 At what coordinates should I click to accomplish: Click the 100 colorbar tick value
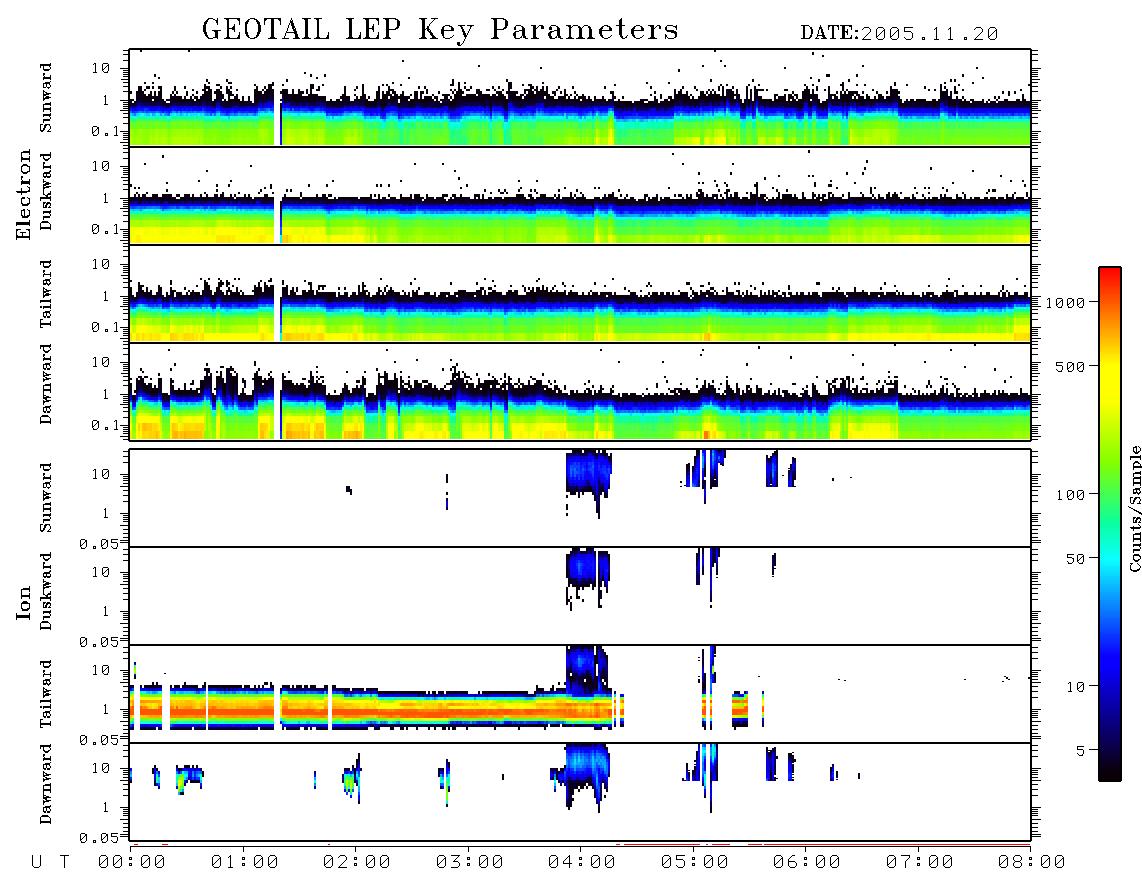click(1070, 495)
